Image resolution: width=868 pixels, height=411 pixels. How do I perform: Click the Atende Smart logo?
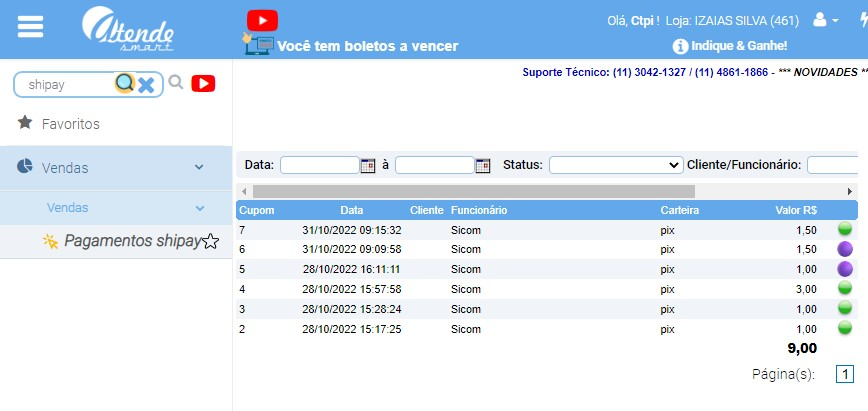(129, 29)
